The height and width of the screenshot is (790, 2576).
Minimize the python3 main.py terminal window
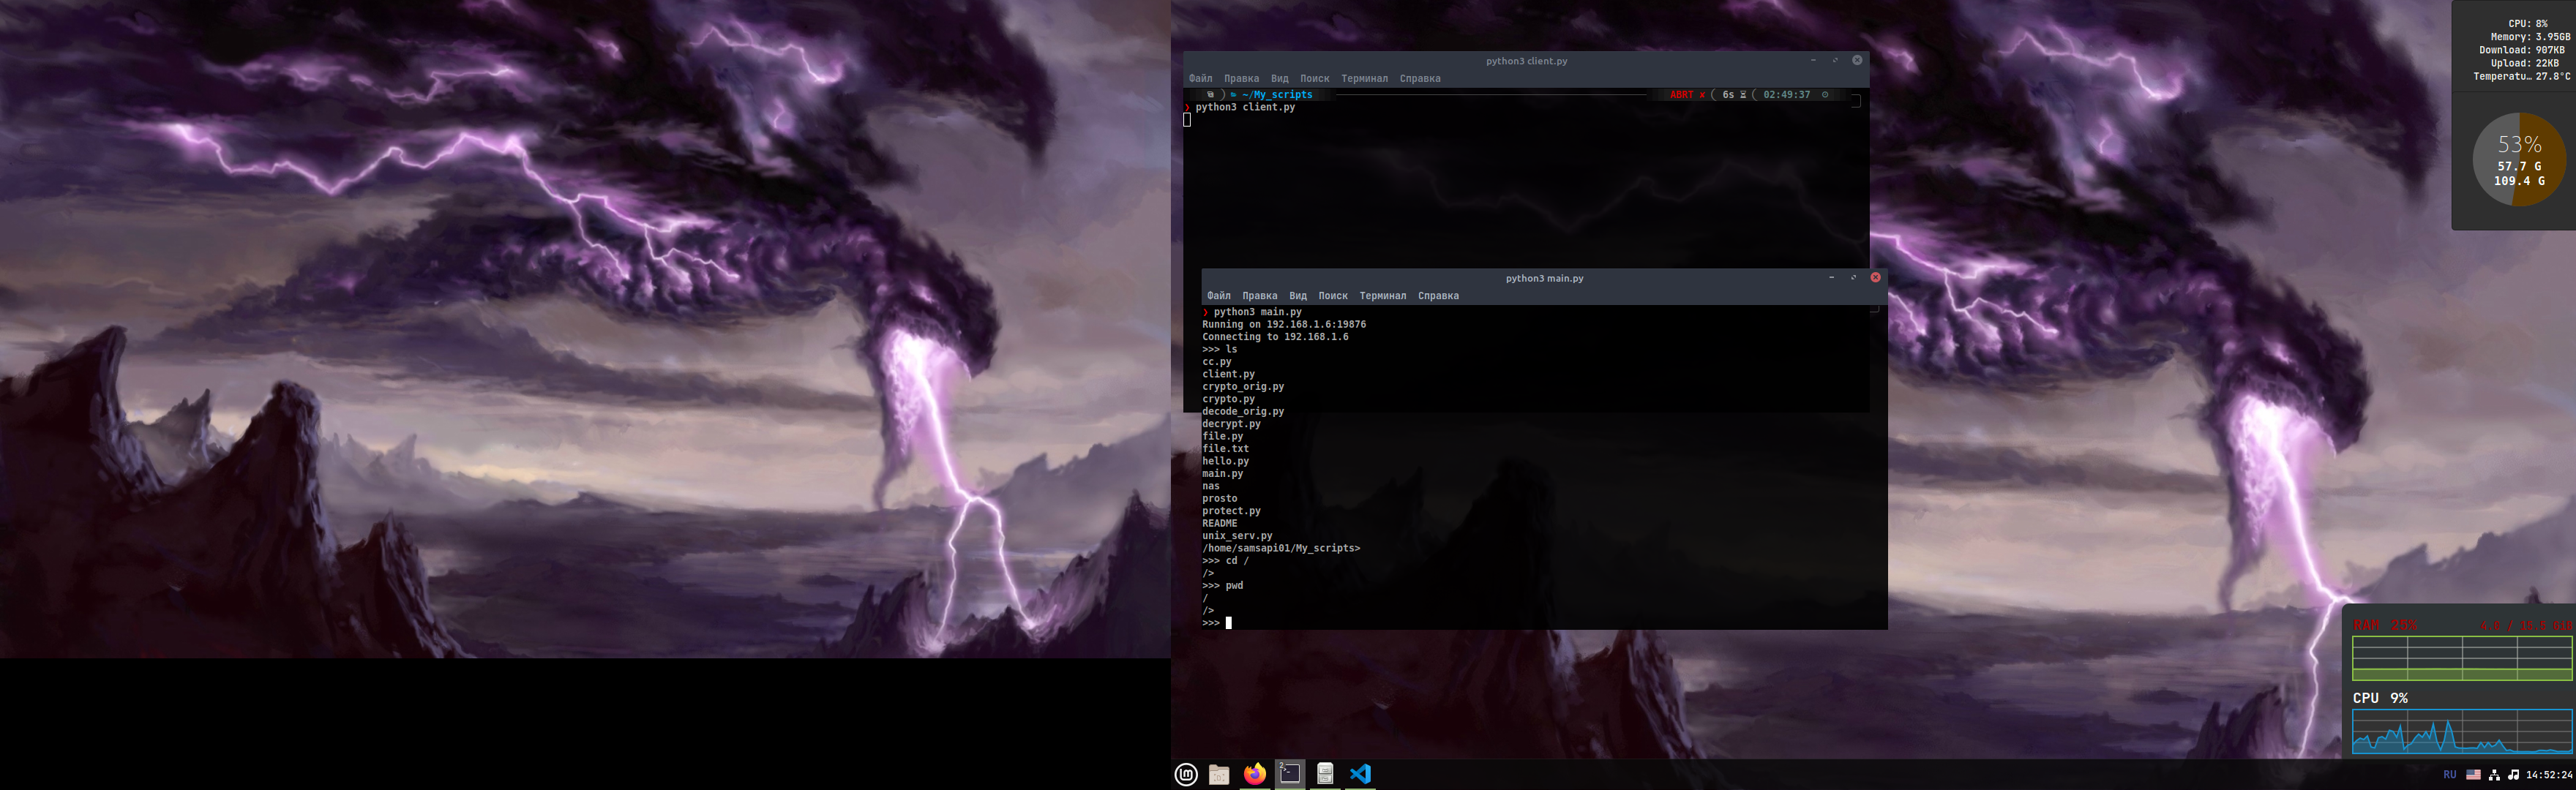pyautogui.click(x=1831, y=278)
